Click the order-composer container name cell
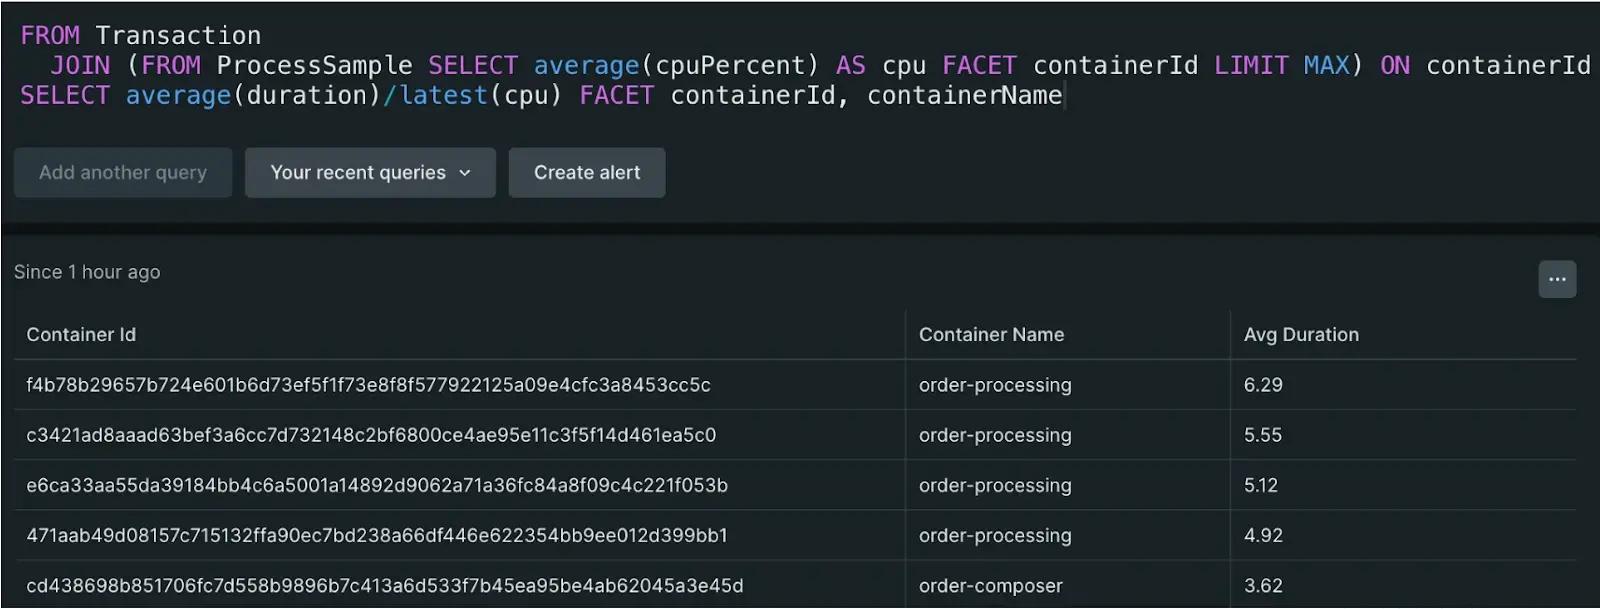 pos(990,585)
